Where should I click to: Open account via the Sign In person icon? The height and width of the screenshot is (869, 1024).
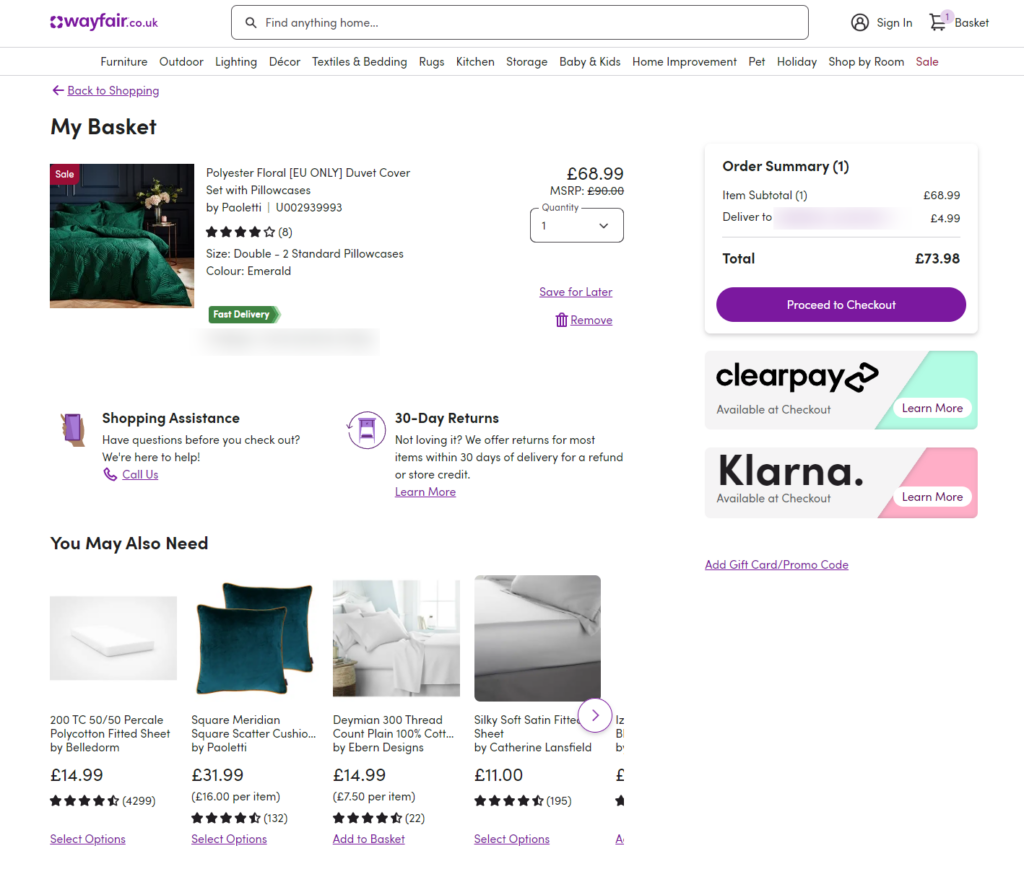tap(860, 22)
